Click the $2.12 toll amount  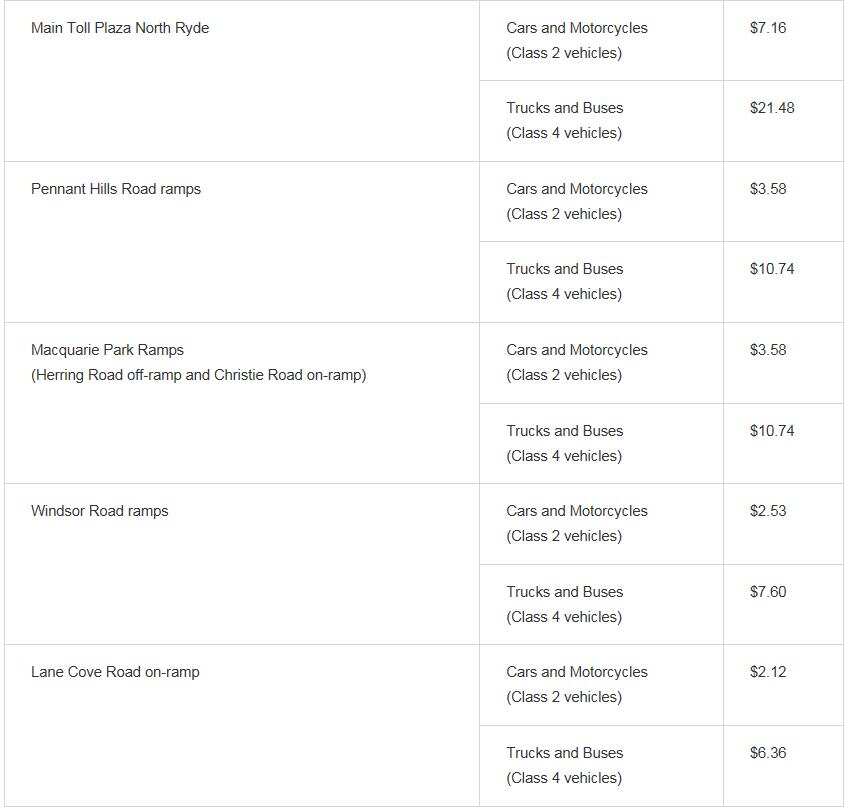[x=768, y=672]
